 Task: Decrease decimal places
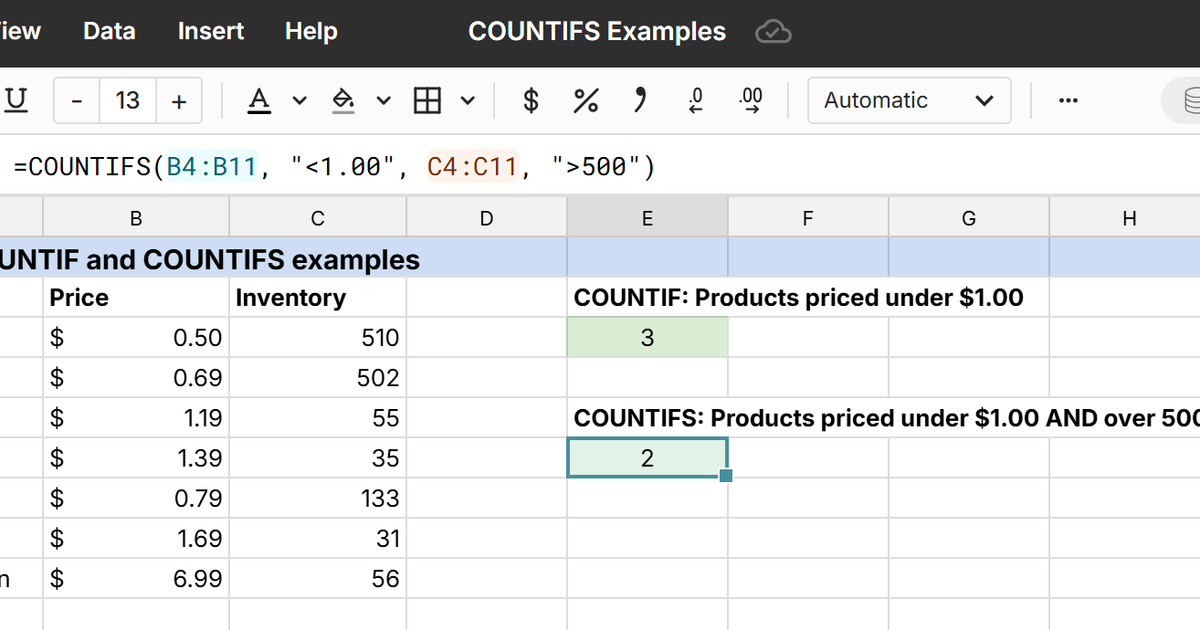point(696,100)
